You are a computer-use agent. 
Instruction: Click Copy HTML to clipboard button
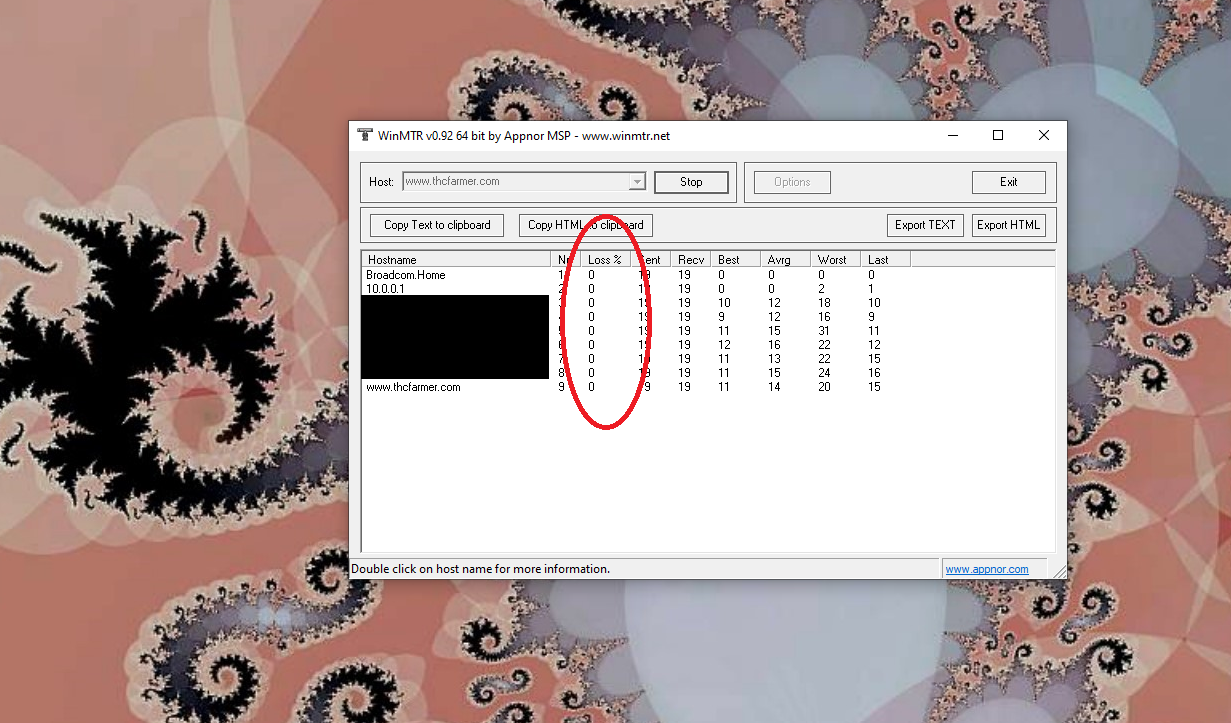[585, 225]
